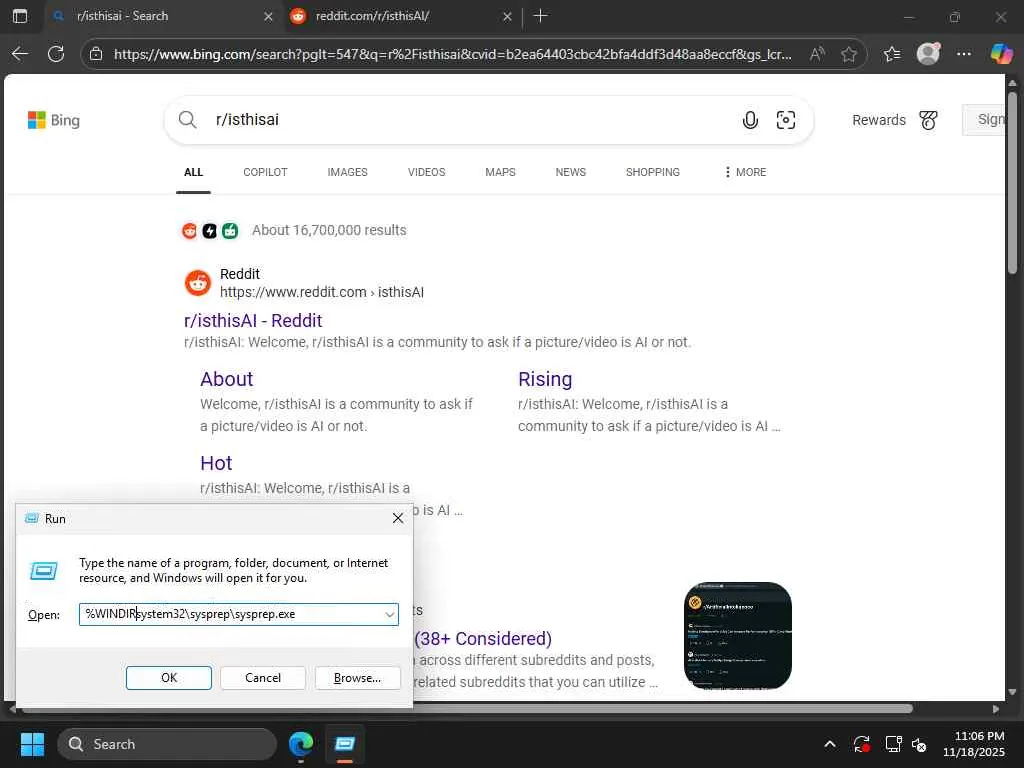Image resolution: width=1024 pixels, height=768 pixels.
Task: Select the MAPS search tab
Action: (x=500, y=172)
